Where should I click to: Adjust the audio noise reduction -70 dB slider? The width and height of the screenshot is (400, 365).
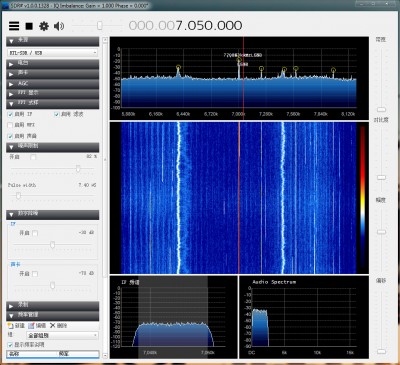pos(52,285)
